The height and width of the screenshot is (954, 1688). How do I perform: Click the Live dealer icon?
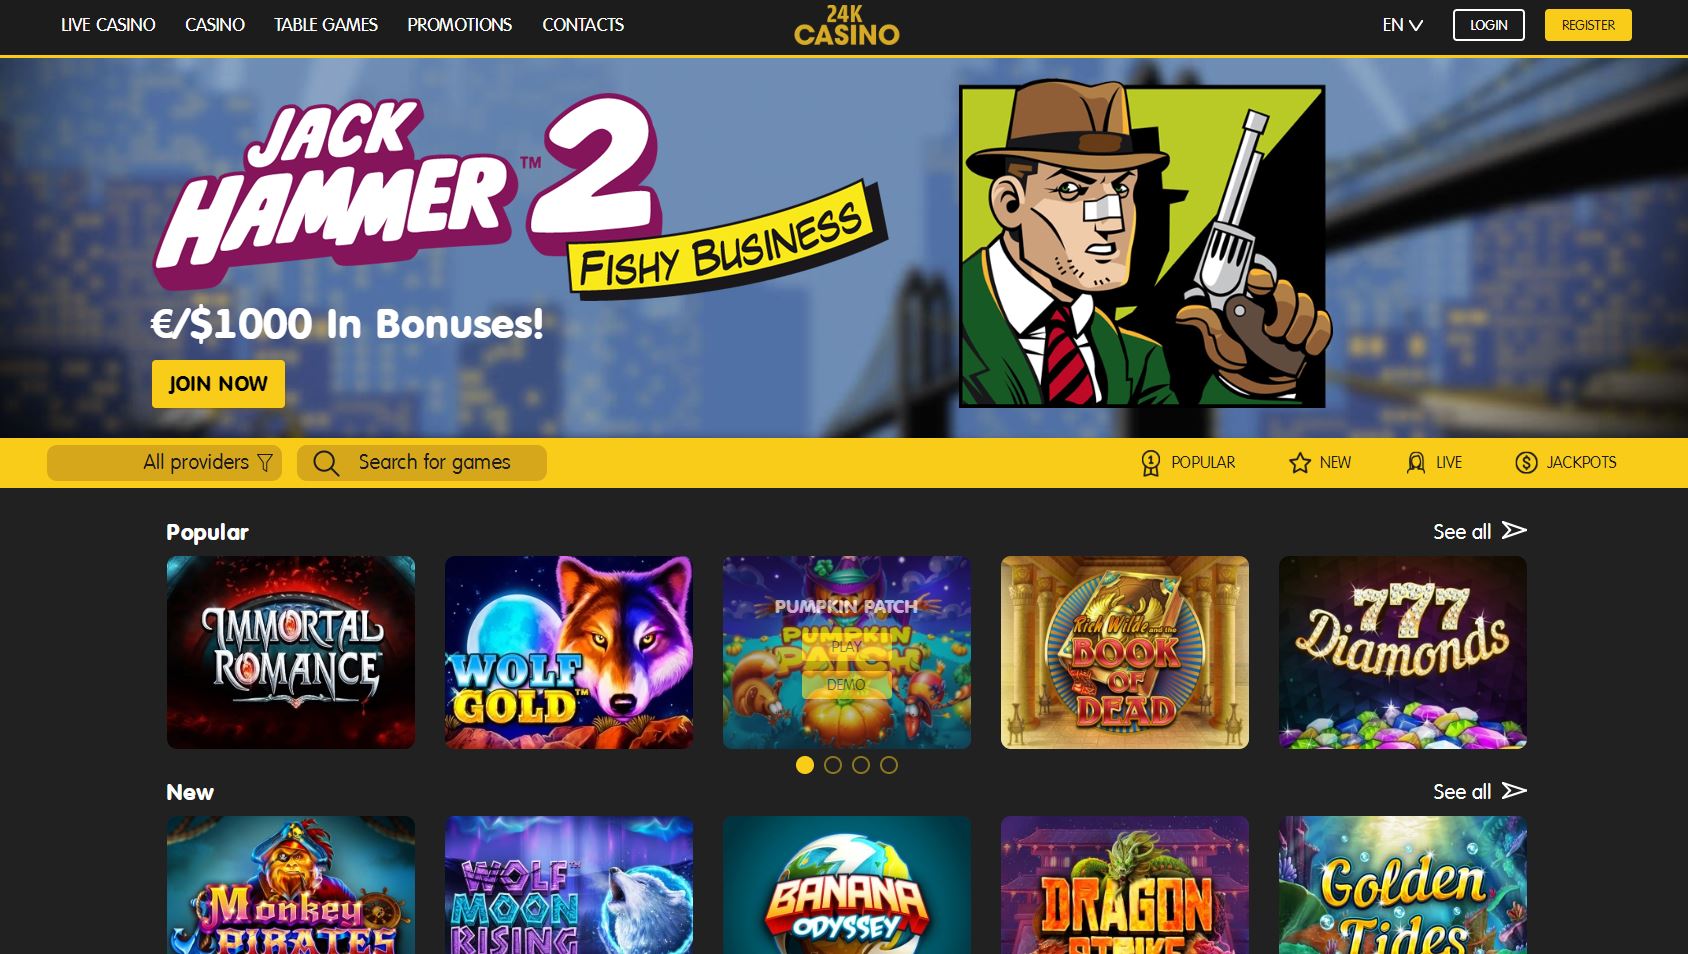click(1416, 463)
